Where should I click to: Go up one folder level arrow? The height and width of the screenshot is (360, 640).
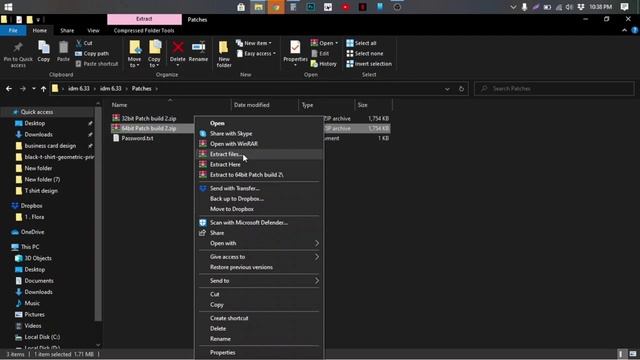pos(43,89)
